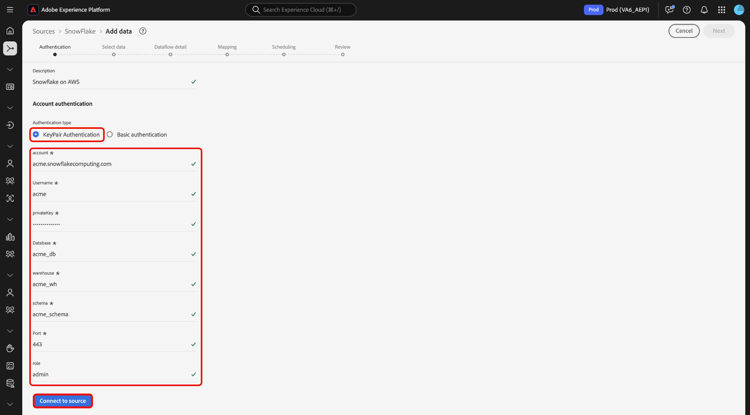The width and height of the screenshot is (750, 415).
Task: Open the circular arrow-in sidebar icon
Action: point(10,125)
